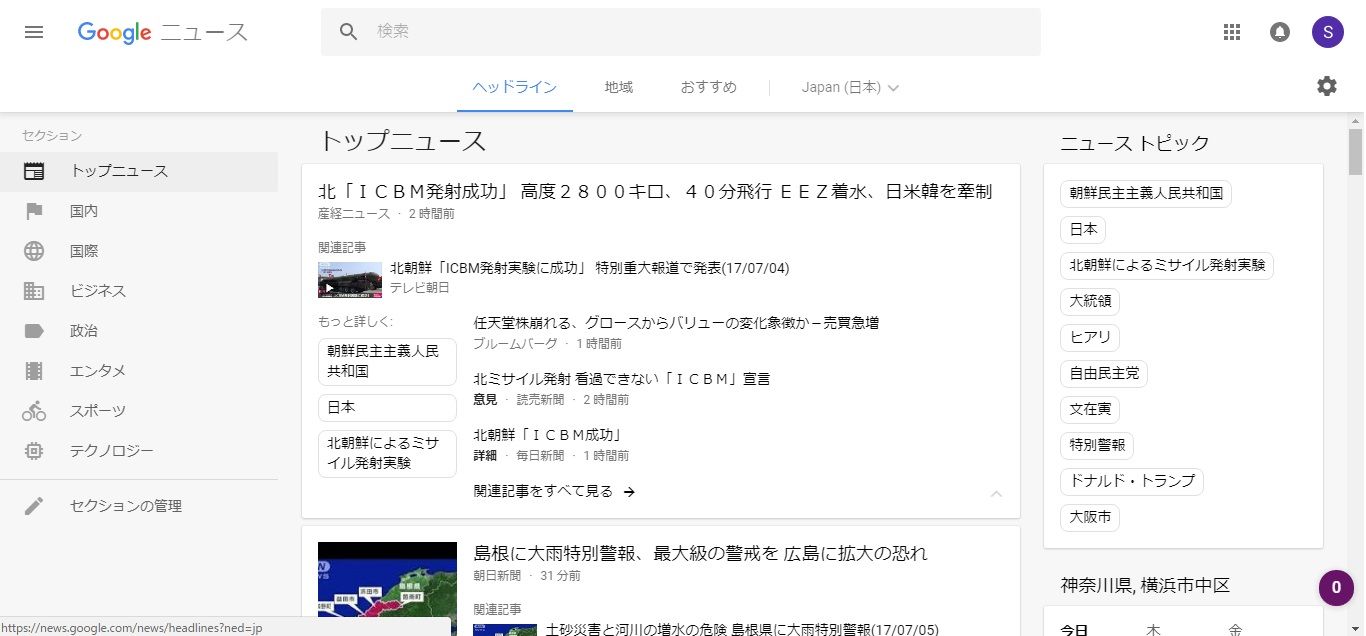This screenshot has height=636, width=1366.
Task: Click the ビジネス building icon
Action: click(34, 291)
